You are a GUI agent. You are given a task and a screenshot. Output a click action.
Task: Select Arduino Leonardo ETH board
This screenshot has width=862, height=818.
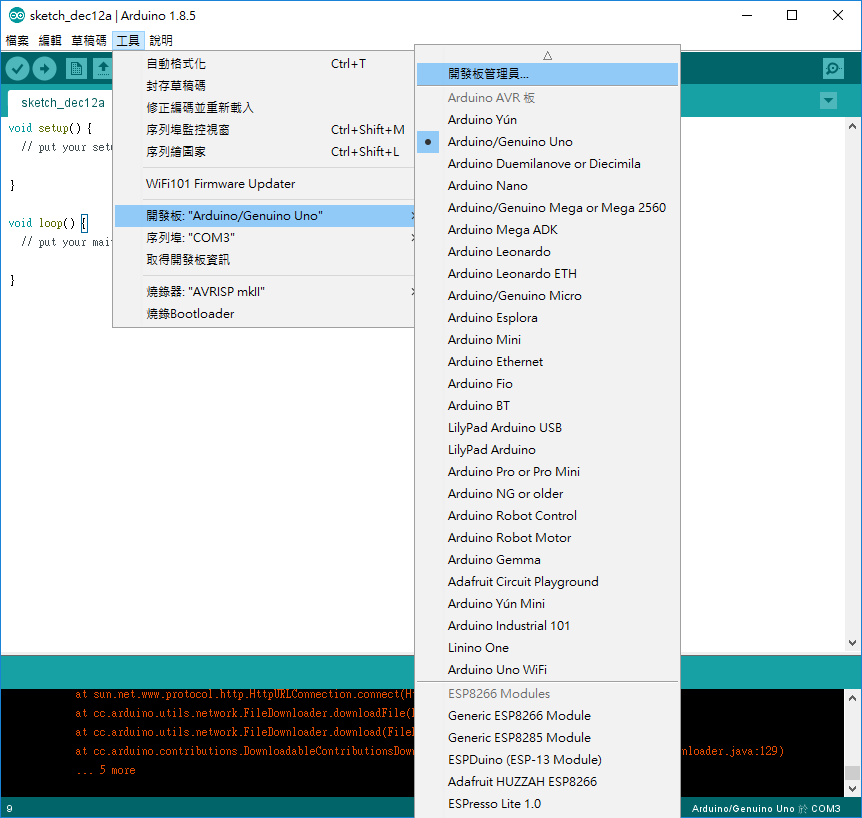point(548,274)
